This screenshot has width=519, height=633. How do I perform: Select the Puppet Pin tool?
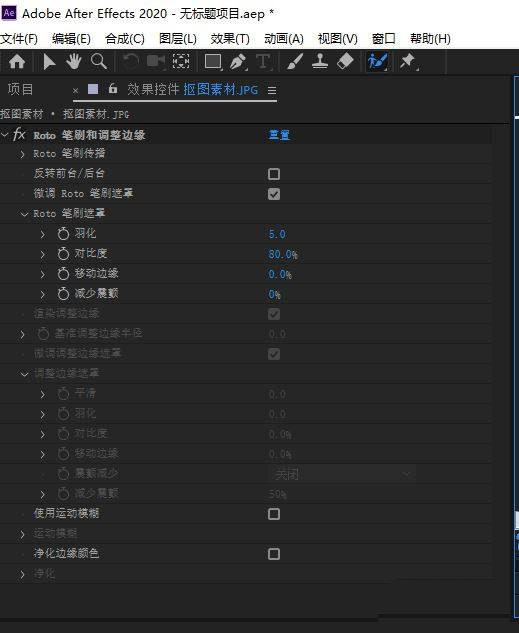pyautogui.click(x=408, y=62)
